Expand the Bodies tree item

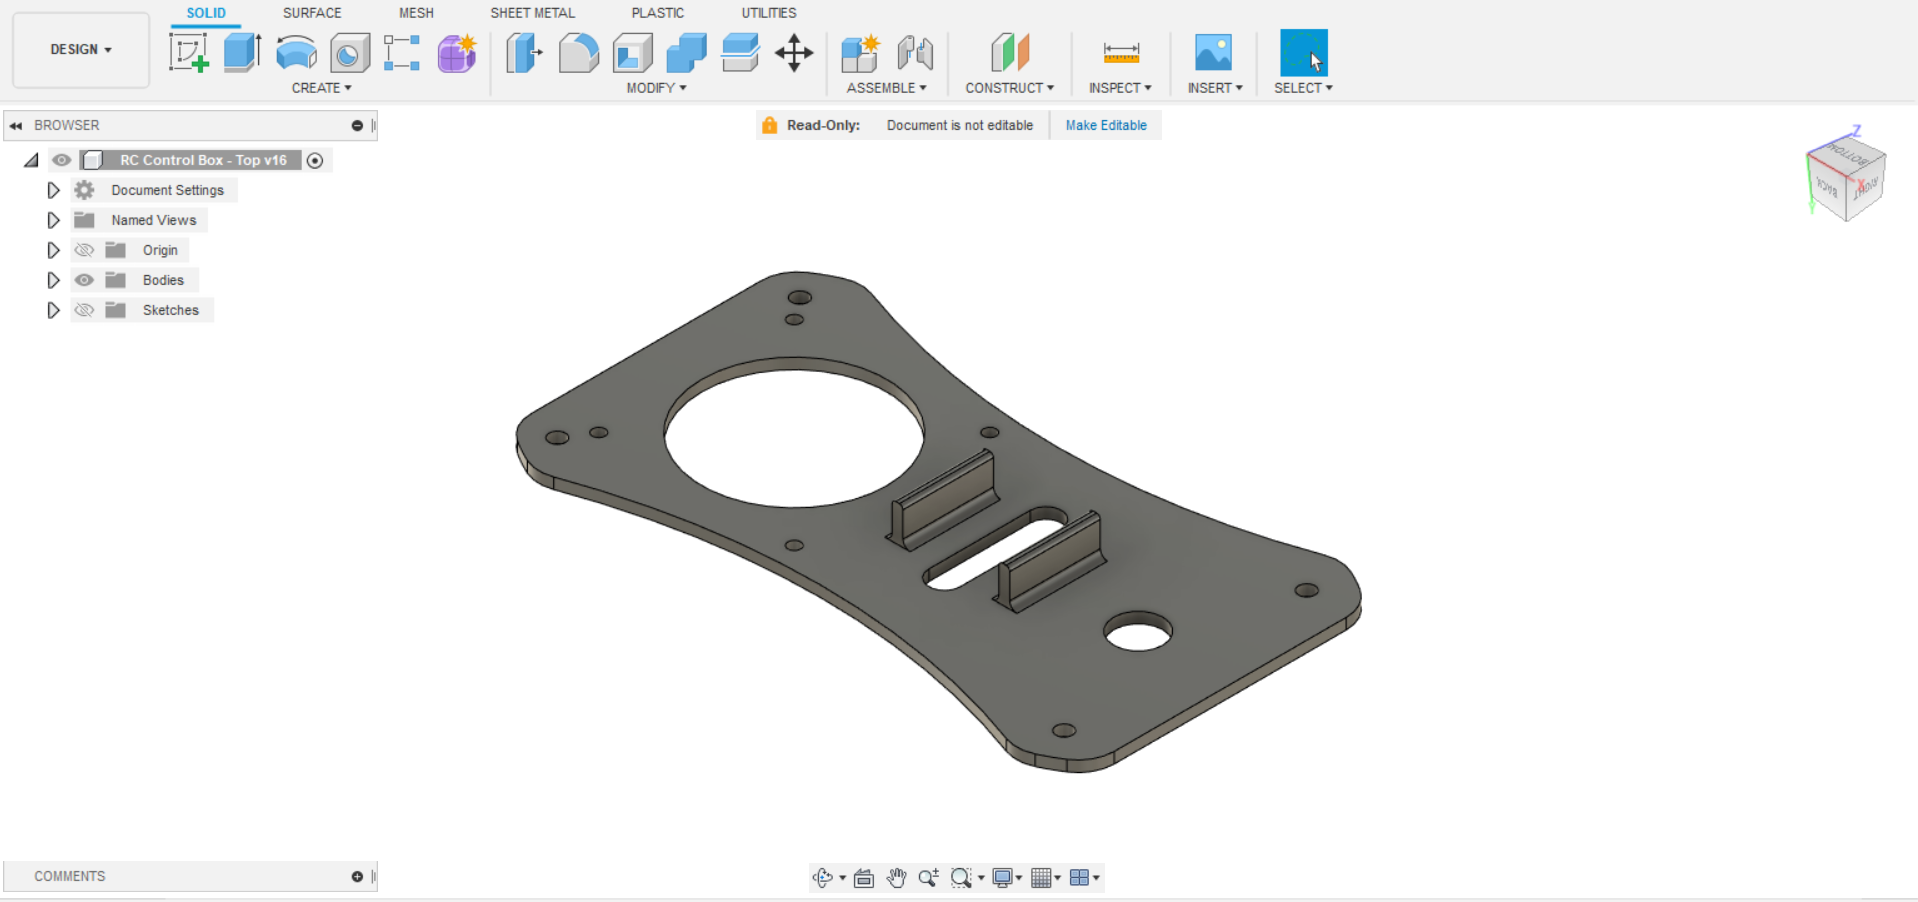[x=53, y=280]
